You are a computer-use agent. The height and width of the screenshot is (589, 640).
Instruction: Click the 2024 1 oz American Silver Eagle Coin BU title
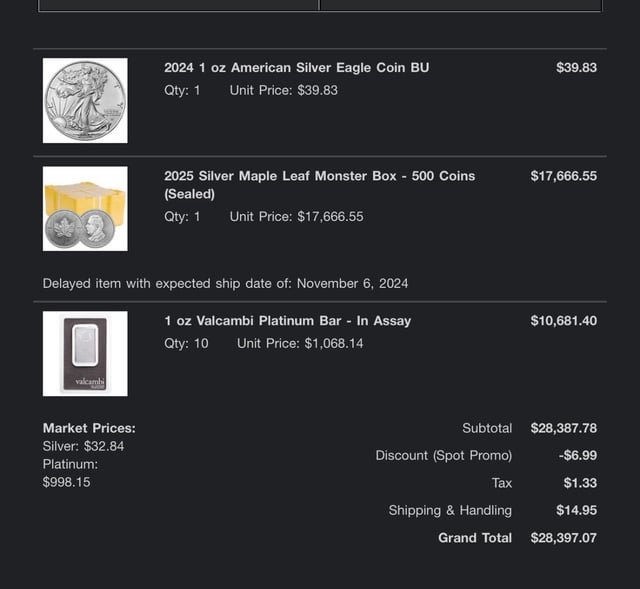(296, 68)
